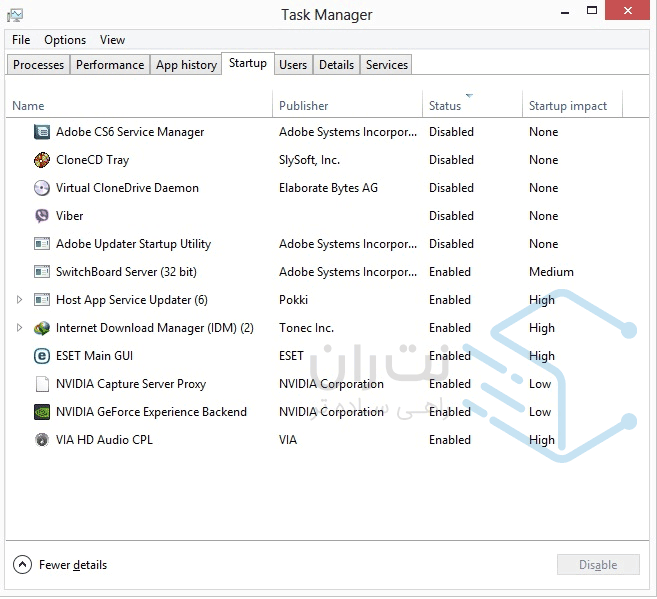The height and width of the screenshot is (599, 657).
Task: Sort by the Startup impact column header
Action: tap(568, 106)
